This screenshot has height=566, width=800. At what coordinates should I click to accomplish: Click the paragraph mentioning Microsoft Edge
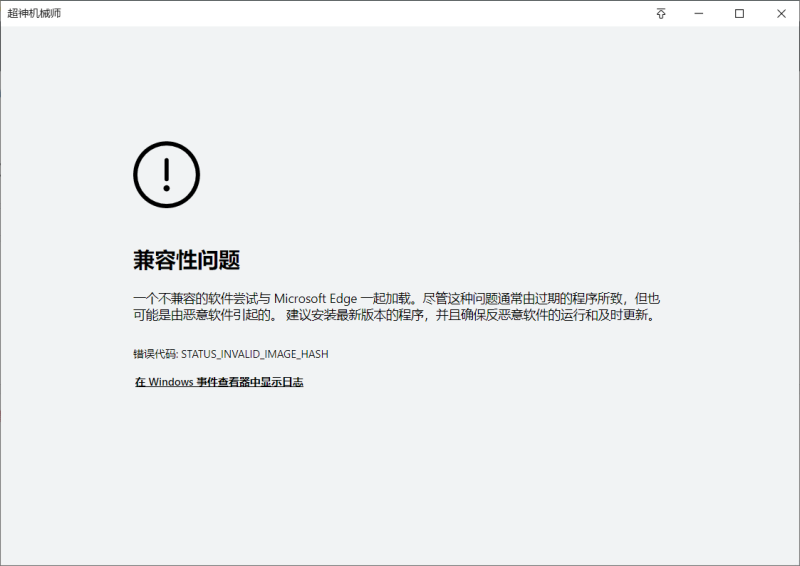397,307
